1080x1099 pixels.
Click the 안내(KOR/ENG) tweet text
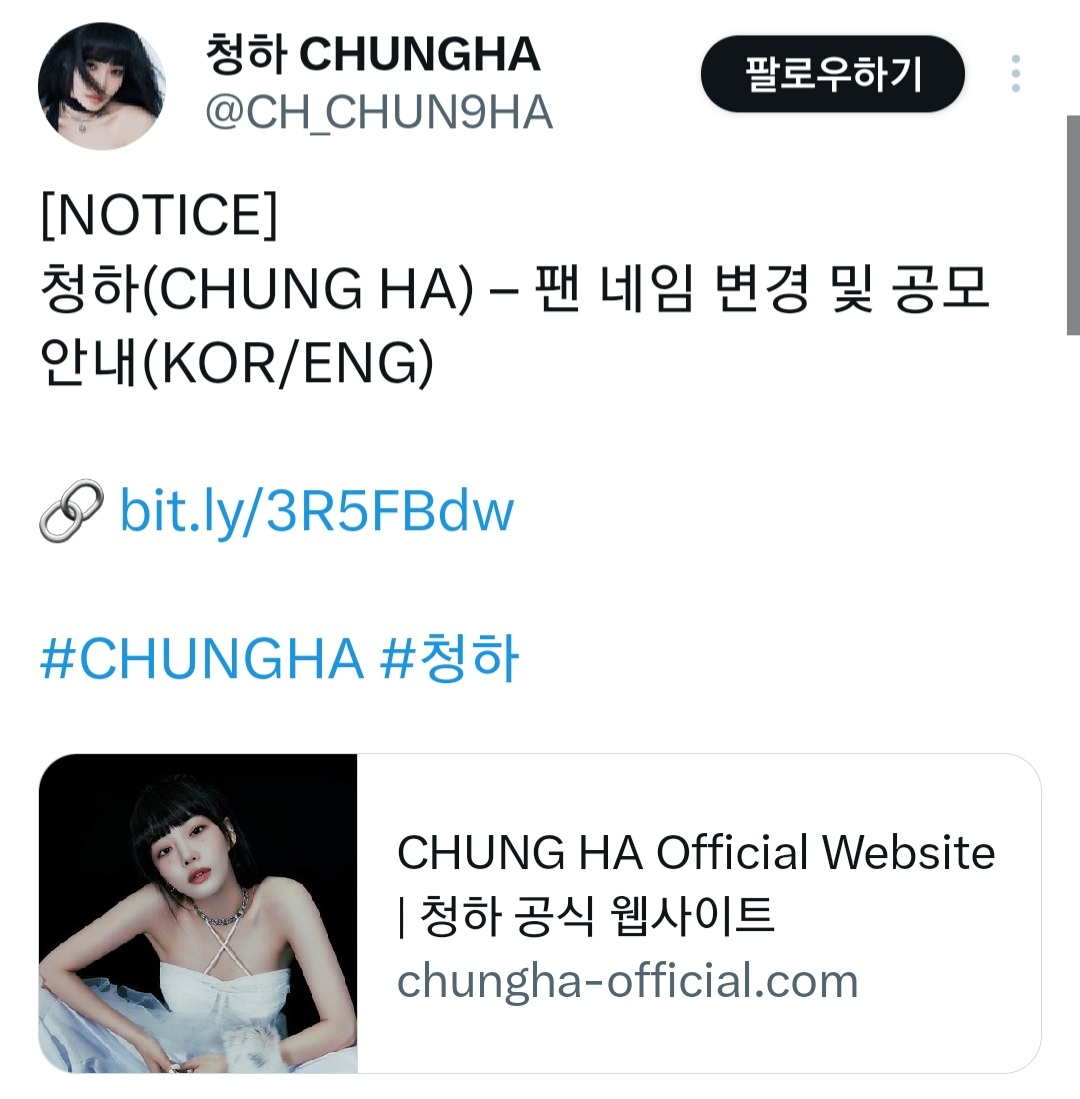237,362
